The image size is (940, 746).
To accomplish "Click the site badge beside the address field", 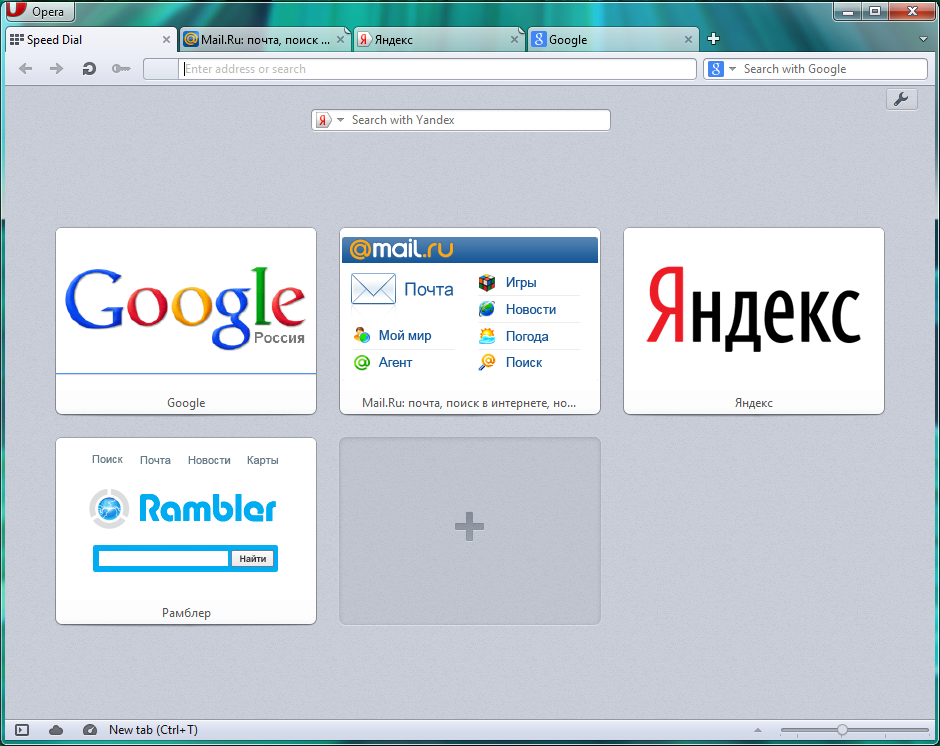I will pos(161,69).
